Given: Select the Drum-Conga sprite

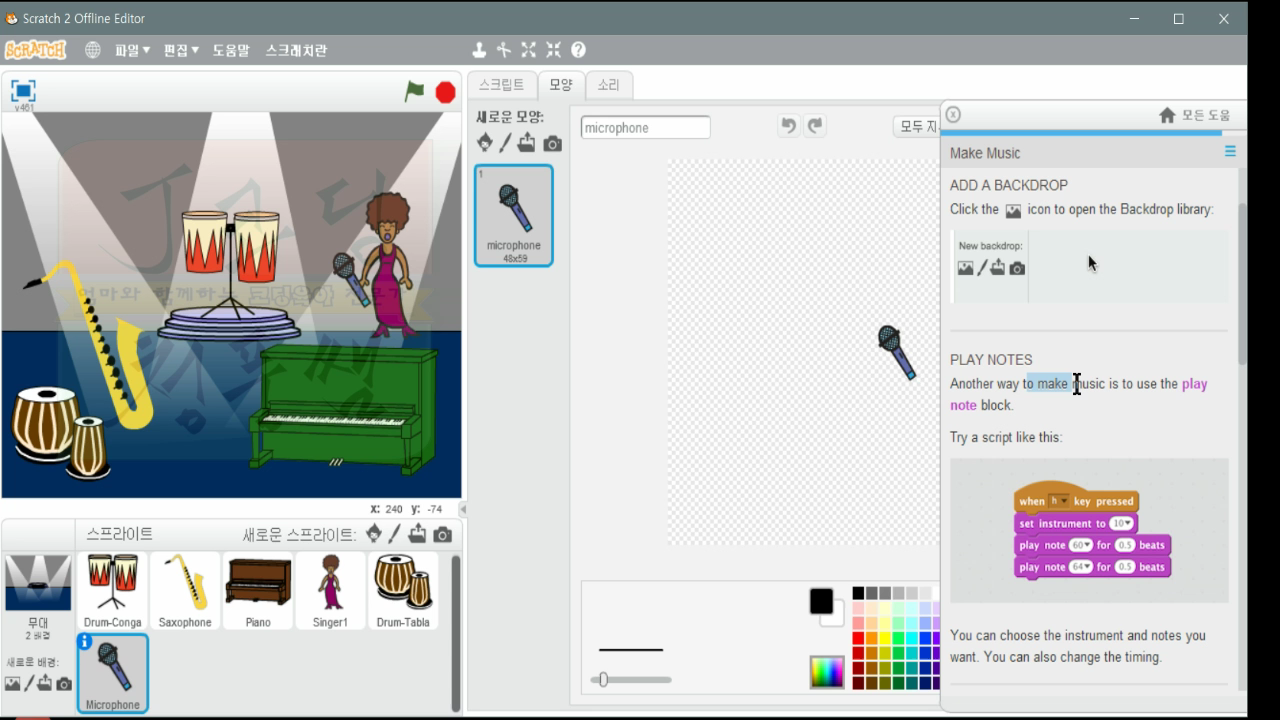Looking at the screenshot, I should [112, 591].
